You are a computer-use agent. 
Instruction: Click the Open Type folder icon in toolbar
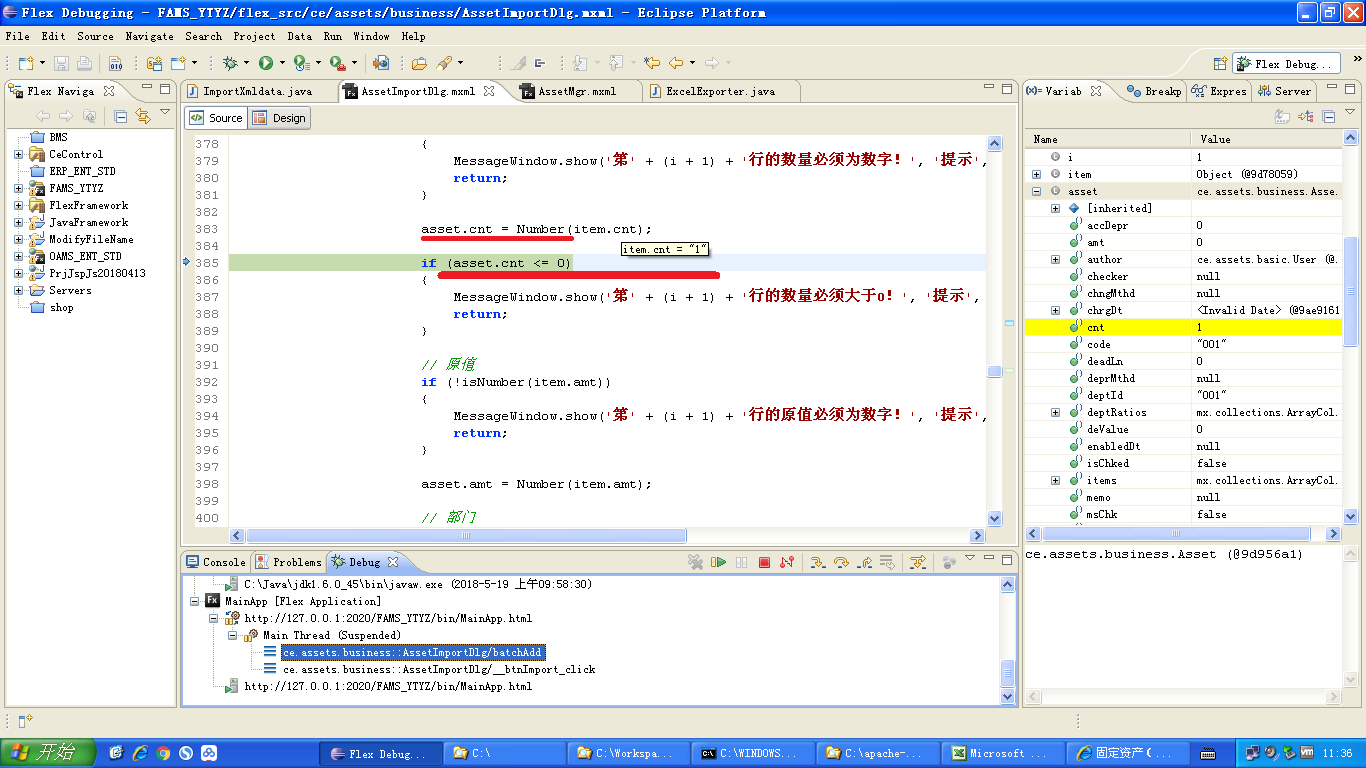419,63
